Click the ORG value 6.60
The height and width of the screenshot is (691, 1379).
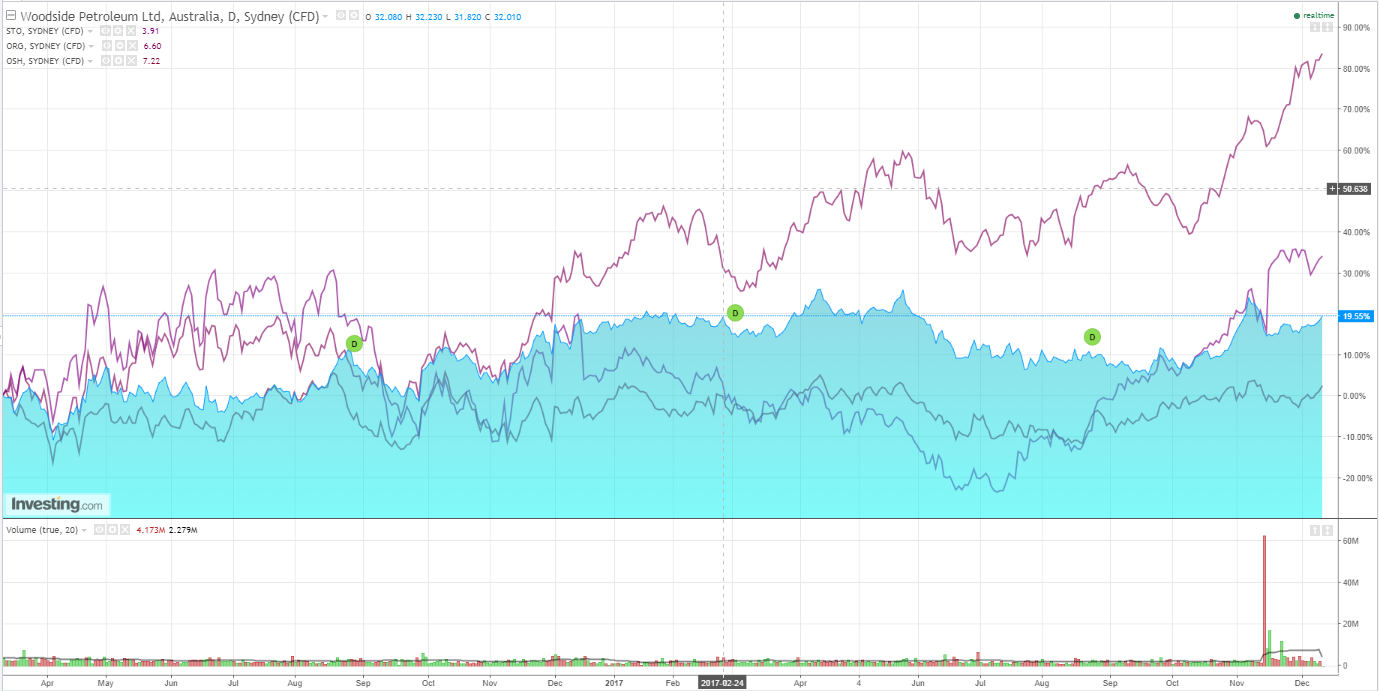[152, 46]
